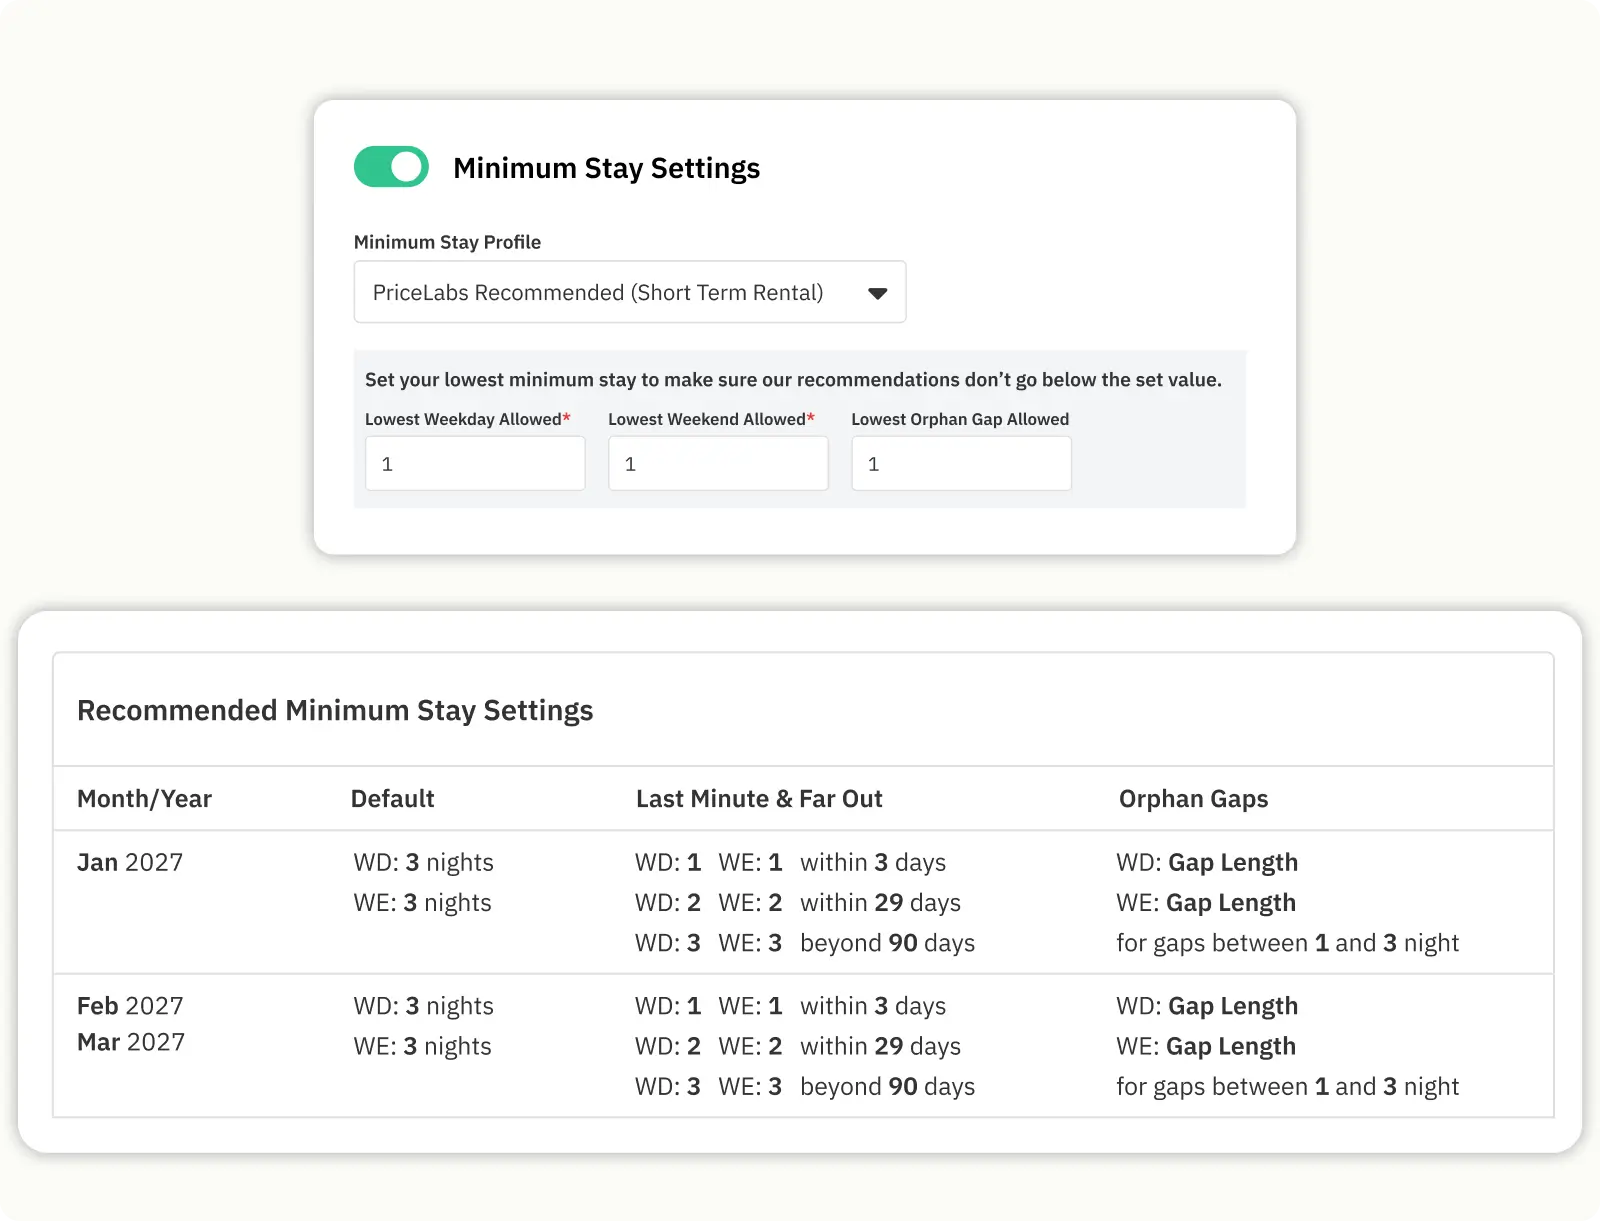Click the Minimum Stay Settings heading

[607, 168]
